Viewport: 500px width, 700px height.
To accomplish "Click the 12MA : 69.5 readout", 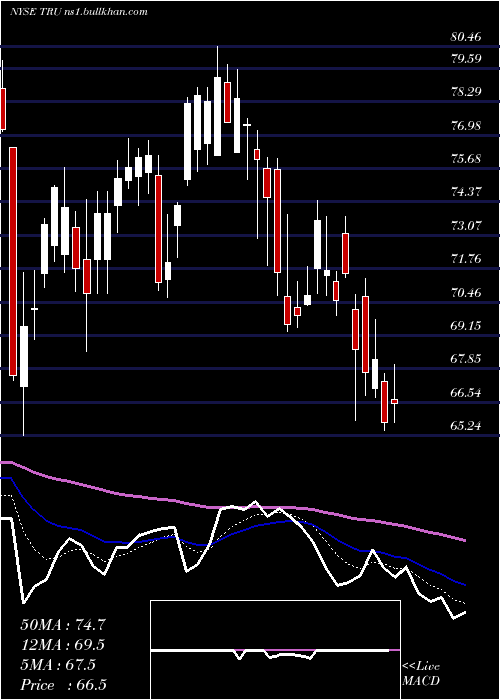I will (63, 645).
